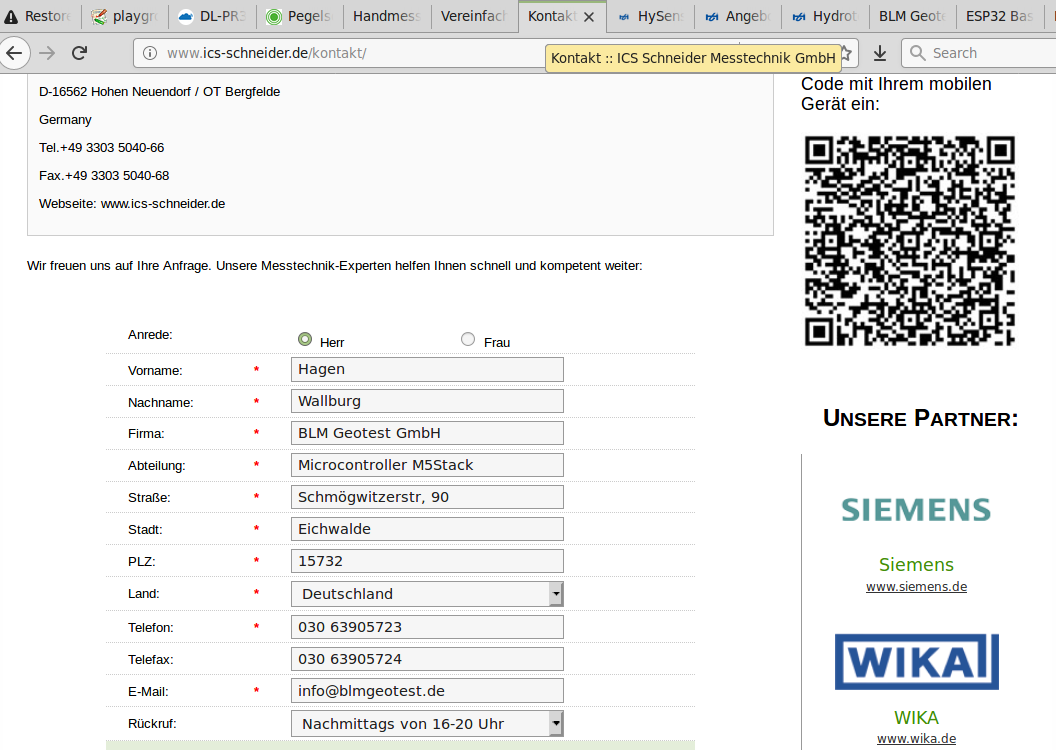Click the Siemens partner logo
Image resolution: width=1056 pixels, height=750 pixels.
[916, 510]
